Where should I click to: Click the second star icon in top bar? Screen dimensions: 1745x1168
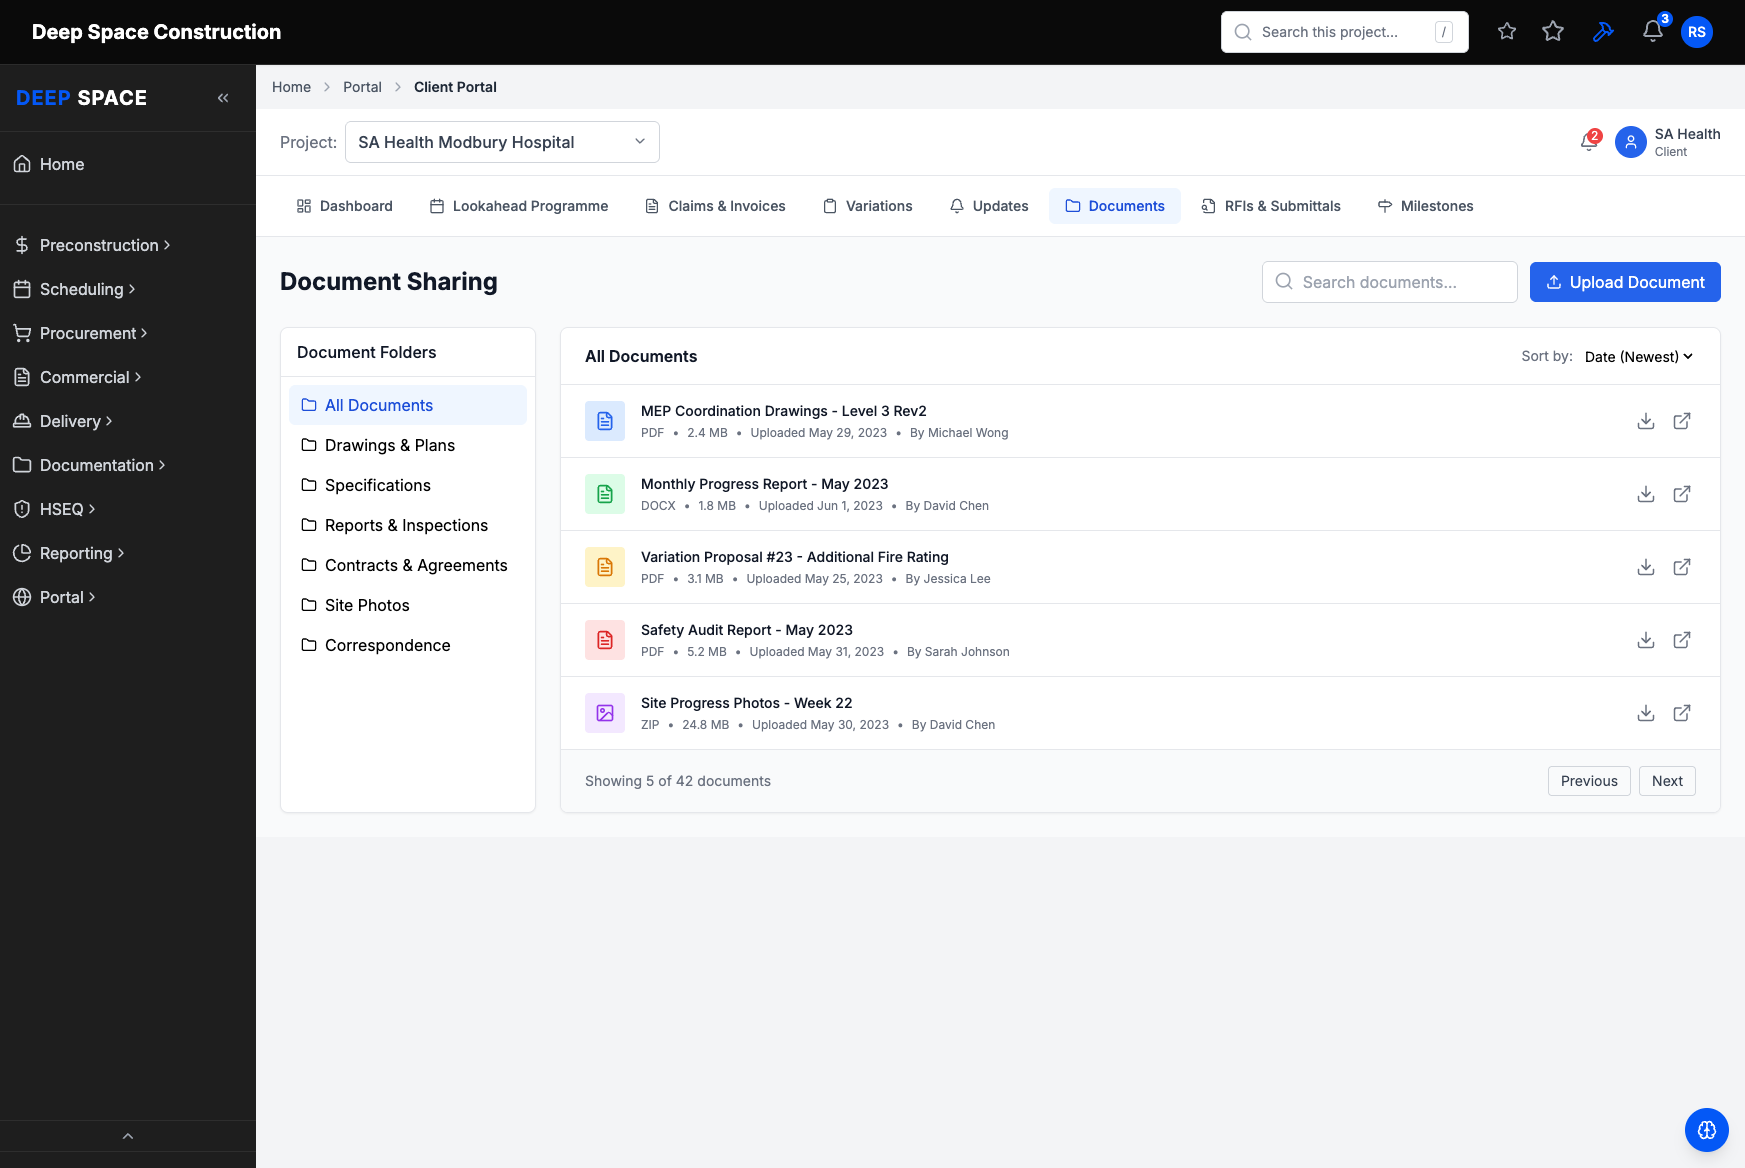1553,32
